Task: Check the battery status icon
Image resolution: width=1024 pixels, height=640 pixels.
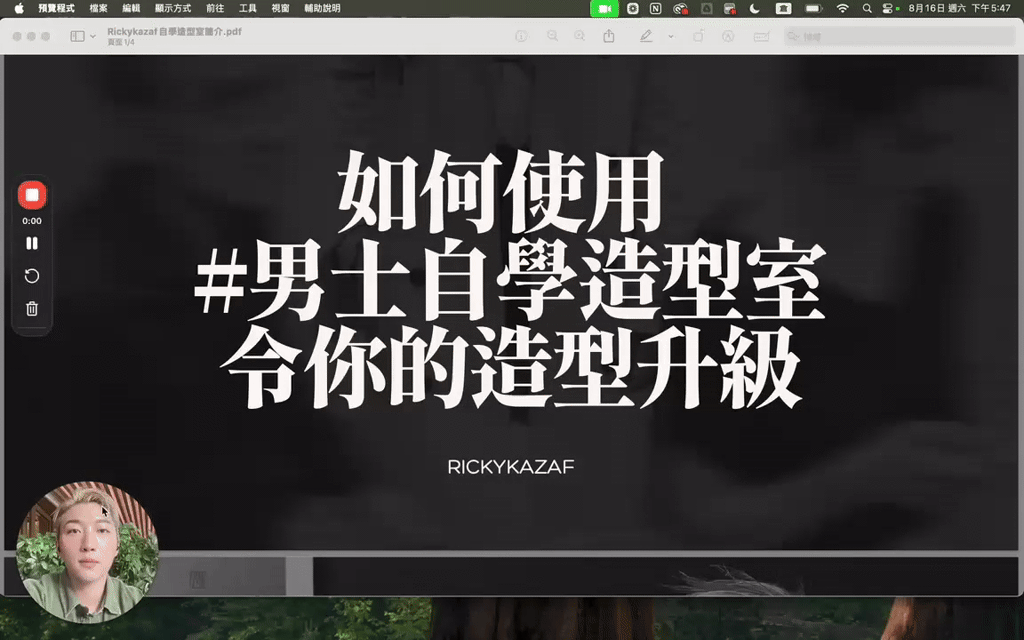Action: (814, 8)
